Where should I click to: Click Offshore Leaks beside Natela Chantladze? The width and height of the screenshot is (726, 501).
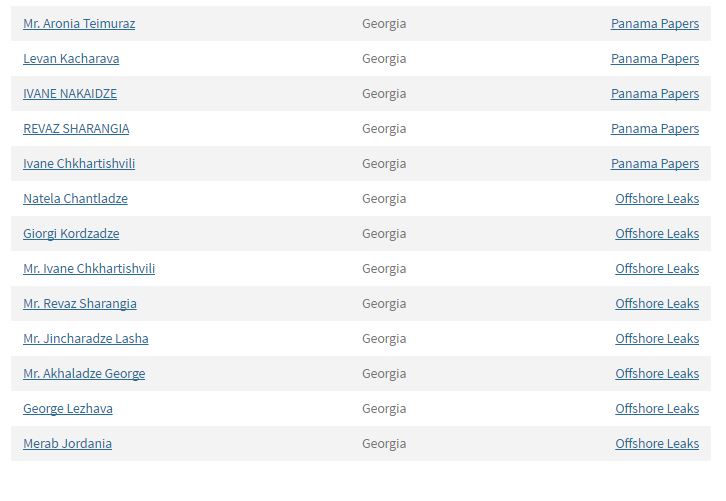(x=657, y=199)
